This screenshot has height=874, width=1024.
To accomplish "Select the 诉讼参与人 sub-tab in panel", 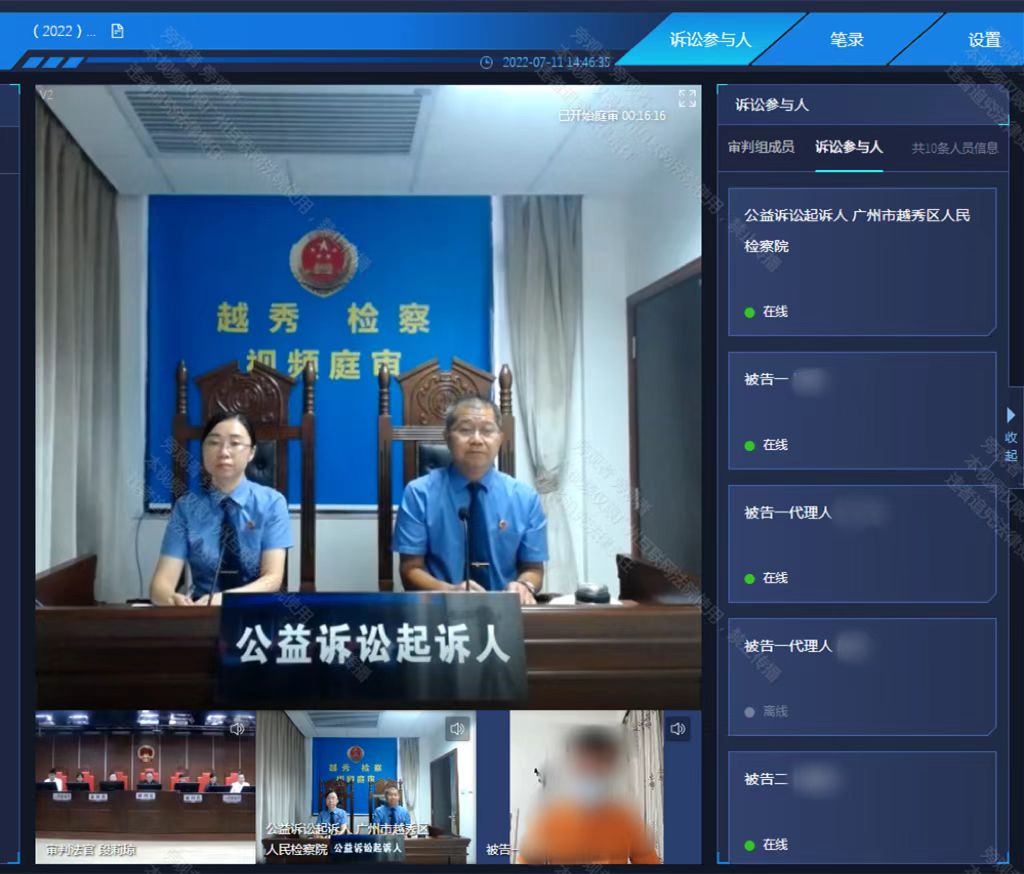I will pos(849,147).
